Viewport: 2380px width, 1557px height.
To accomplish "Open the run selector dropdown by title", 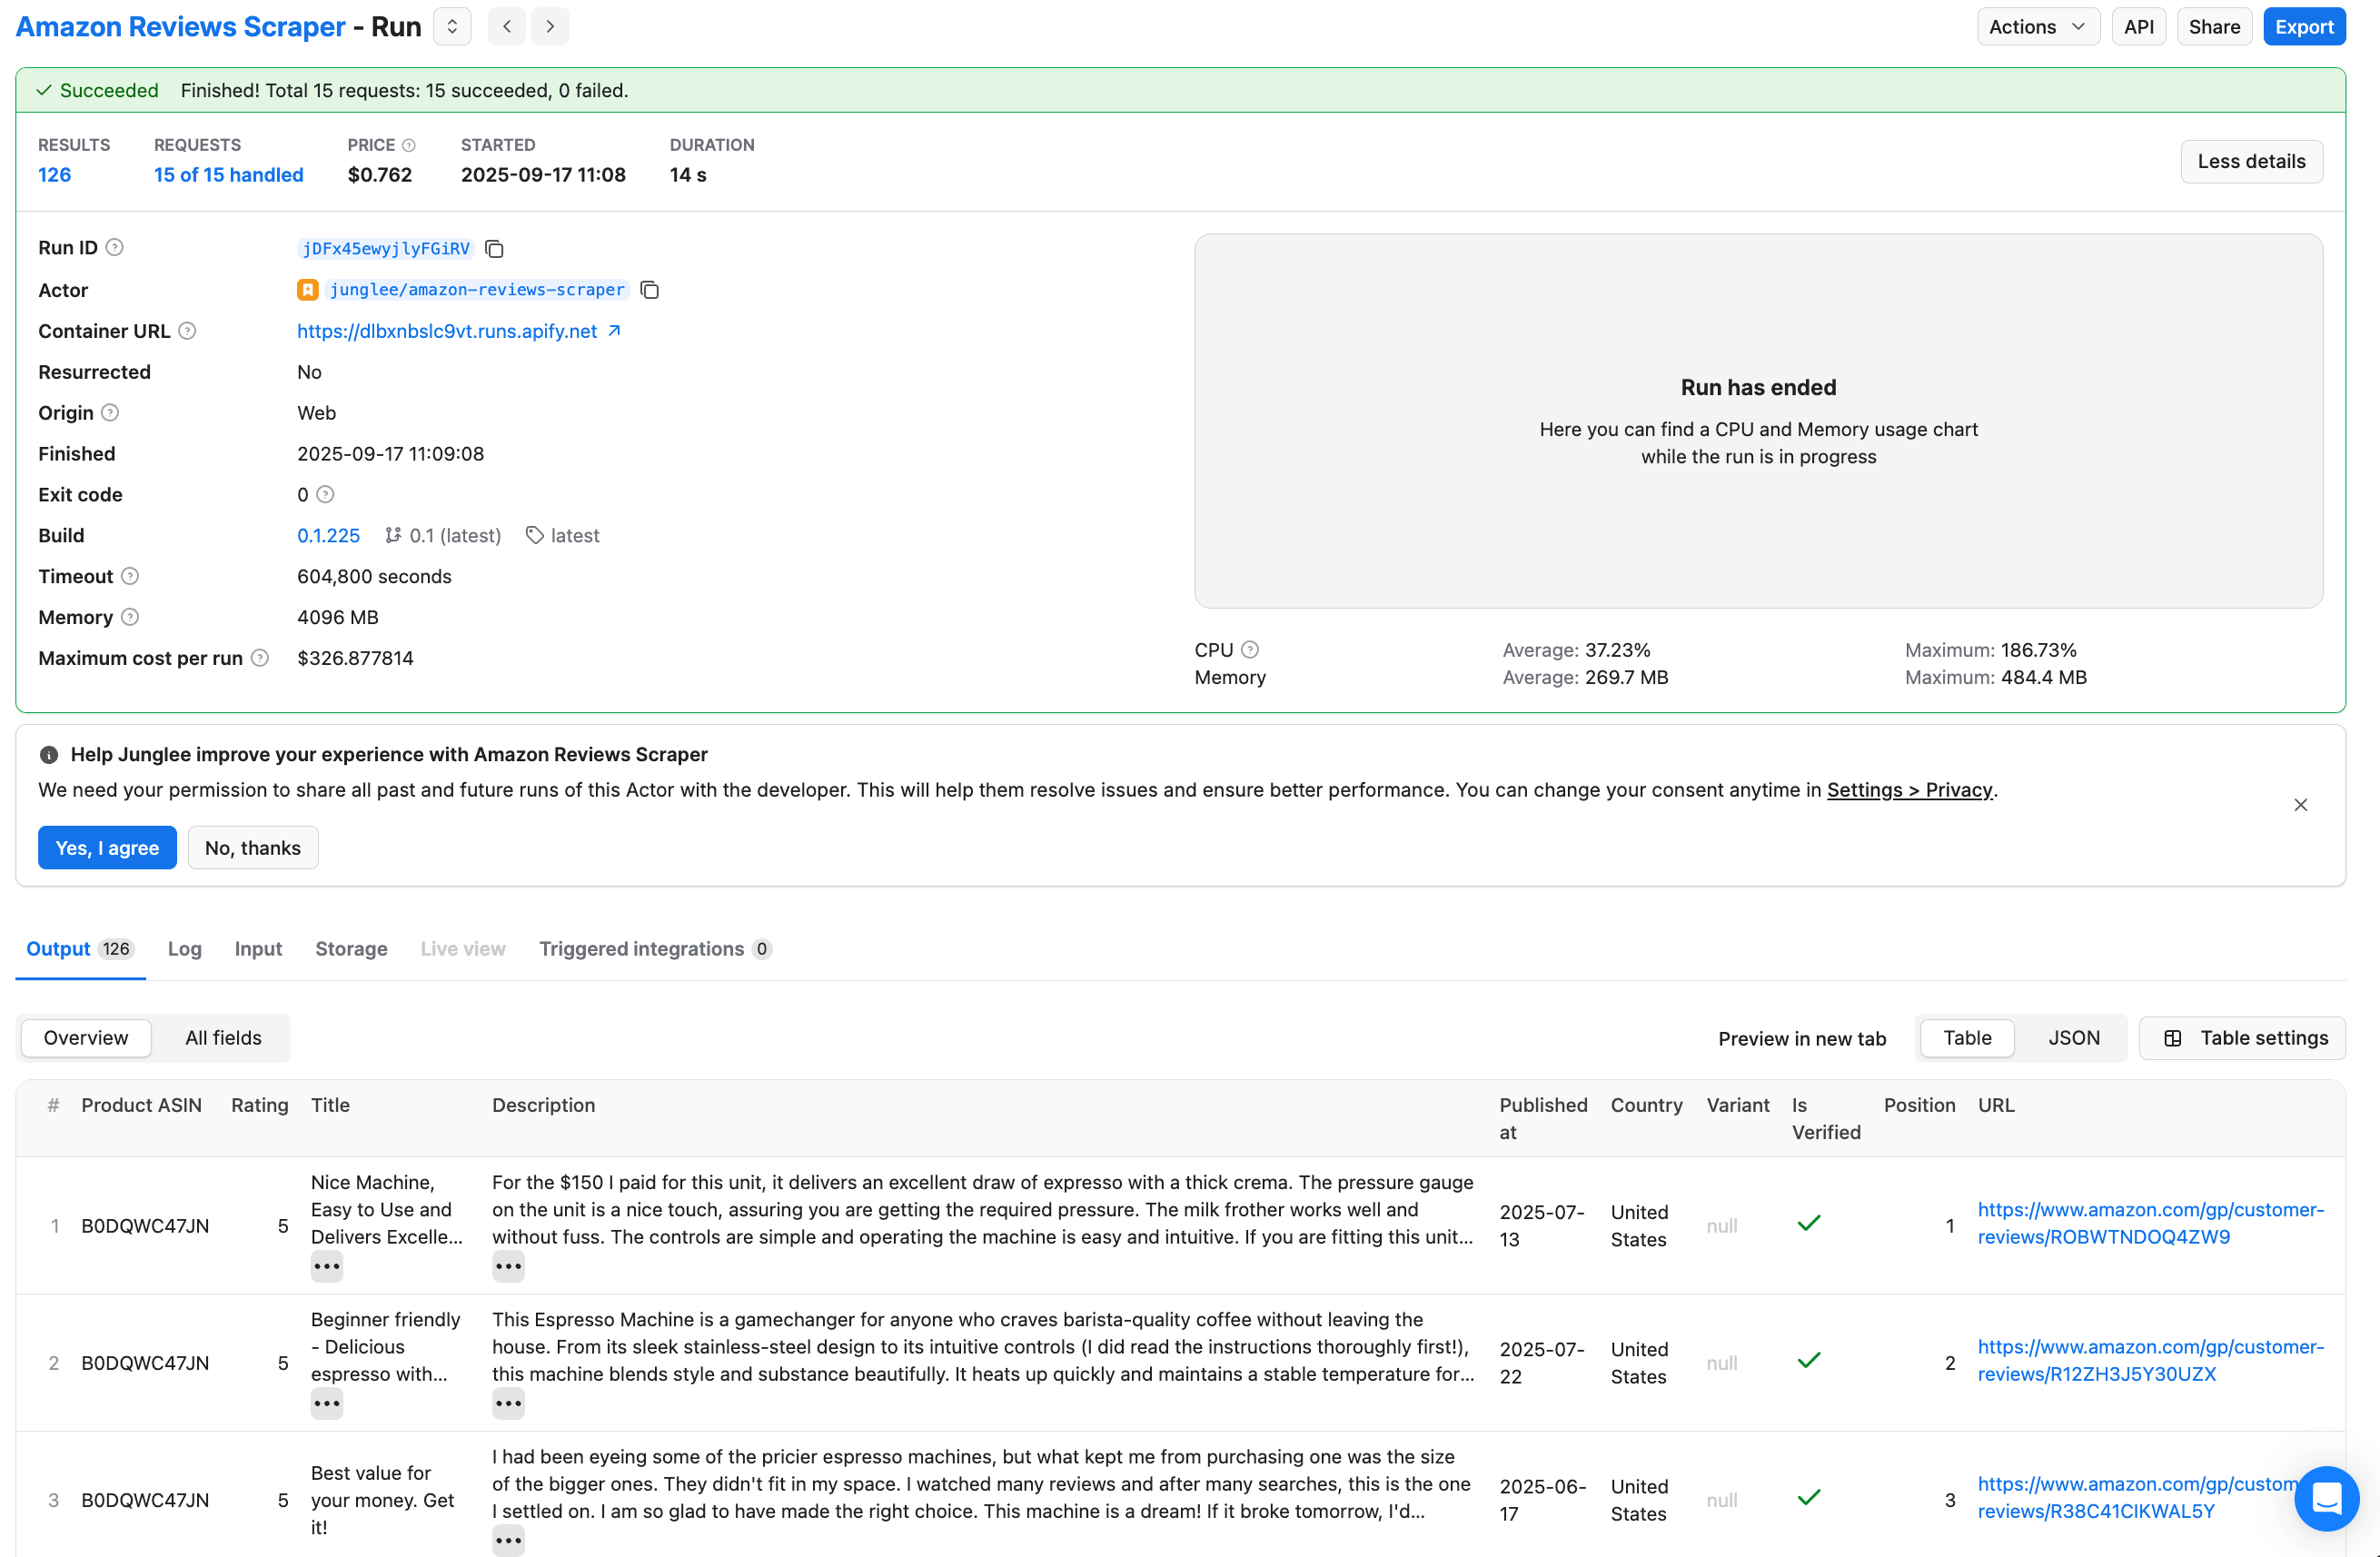I will pos(452,27).
